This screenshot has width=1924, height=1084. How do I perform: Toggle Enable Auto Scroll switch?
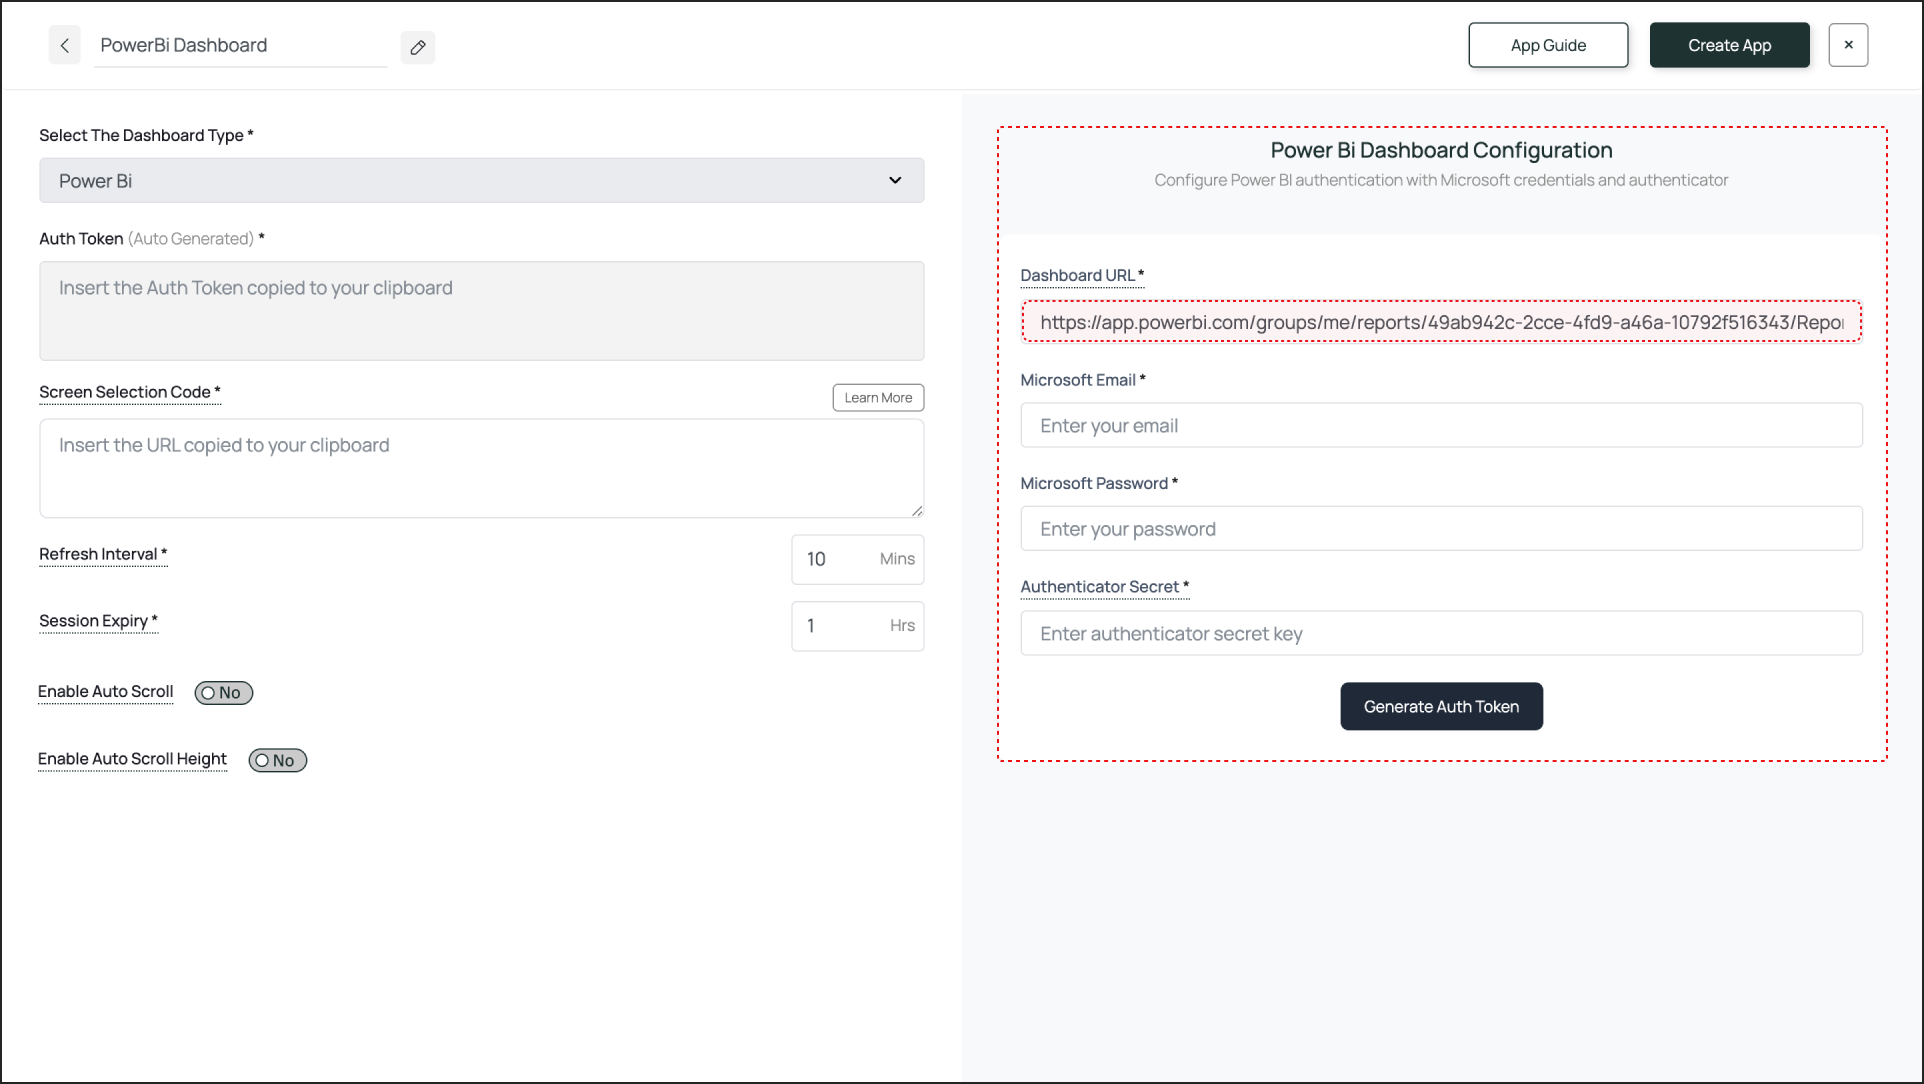(x=223, y=693)
